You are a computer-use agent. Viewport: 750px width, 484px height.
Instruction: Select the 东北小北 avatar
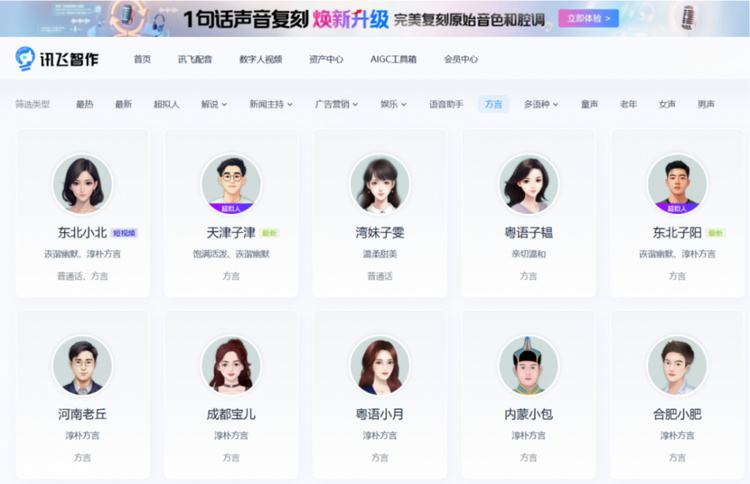[x=82, y=184]
